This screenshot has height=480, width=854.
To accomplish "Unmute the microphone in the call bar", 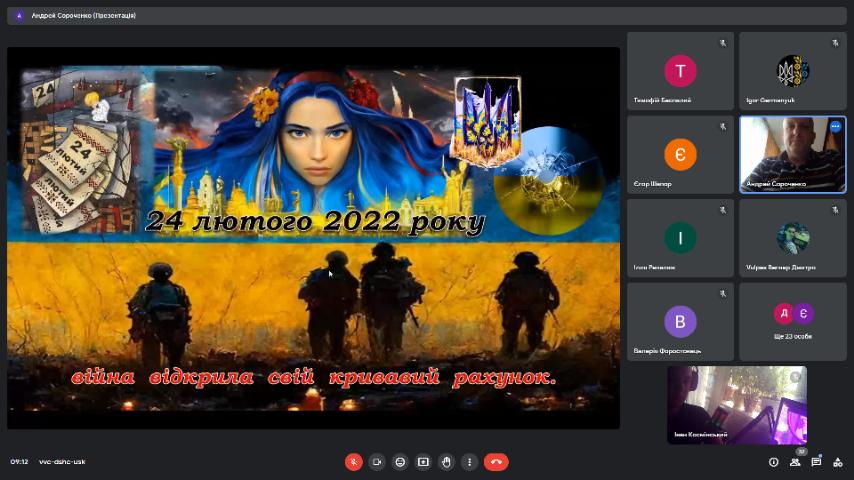I will pyautogui.click(x=354, y=462).
